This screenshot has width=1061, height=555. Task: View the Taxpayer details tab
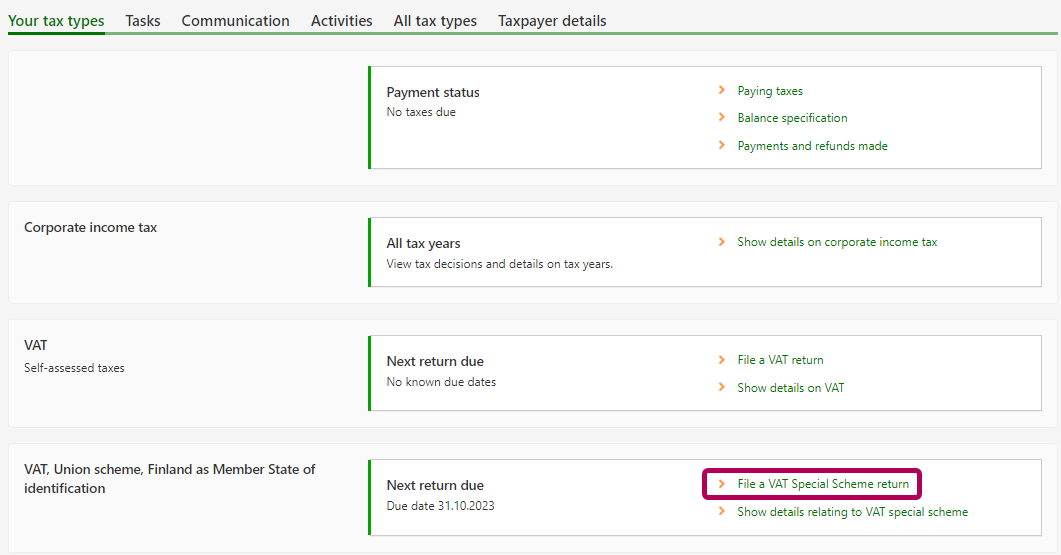pyautogui.click(x=552, y=21)
